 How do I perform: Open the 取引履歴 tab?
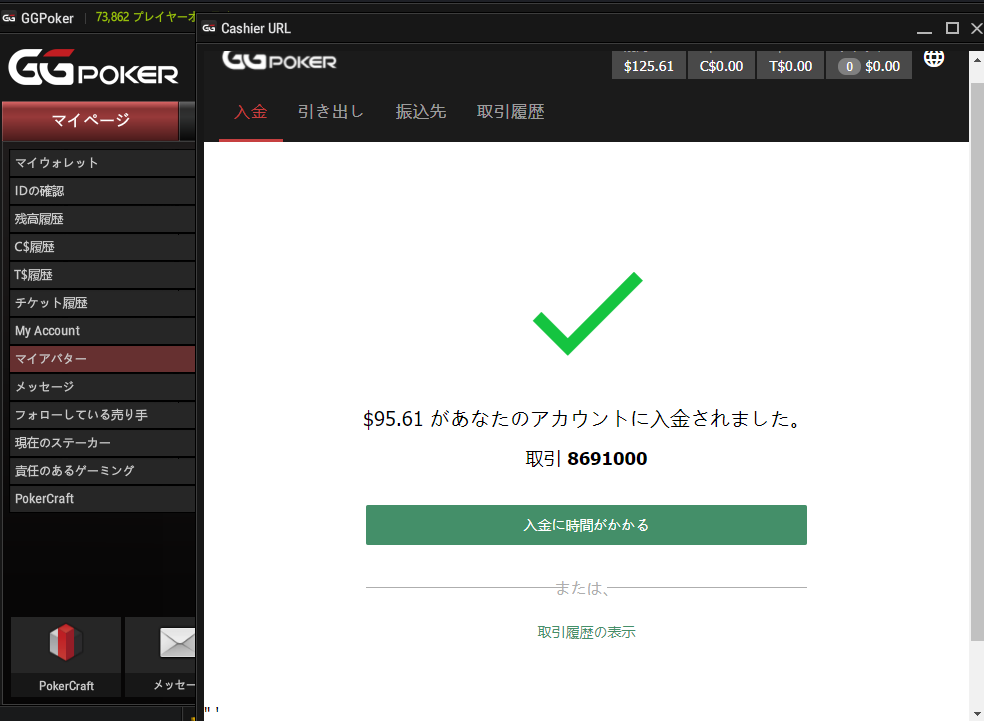(x=510, y=112)
